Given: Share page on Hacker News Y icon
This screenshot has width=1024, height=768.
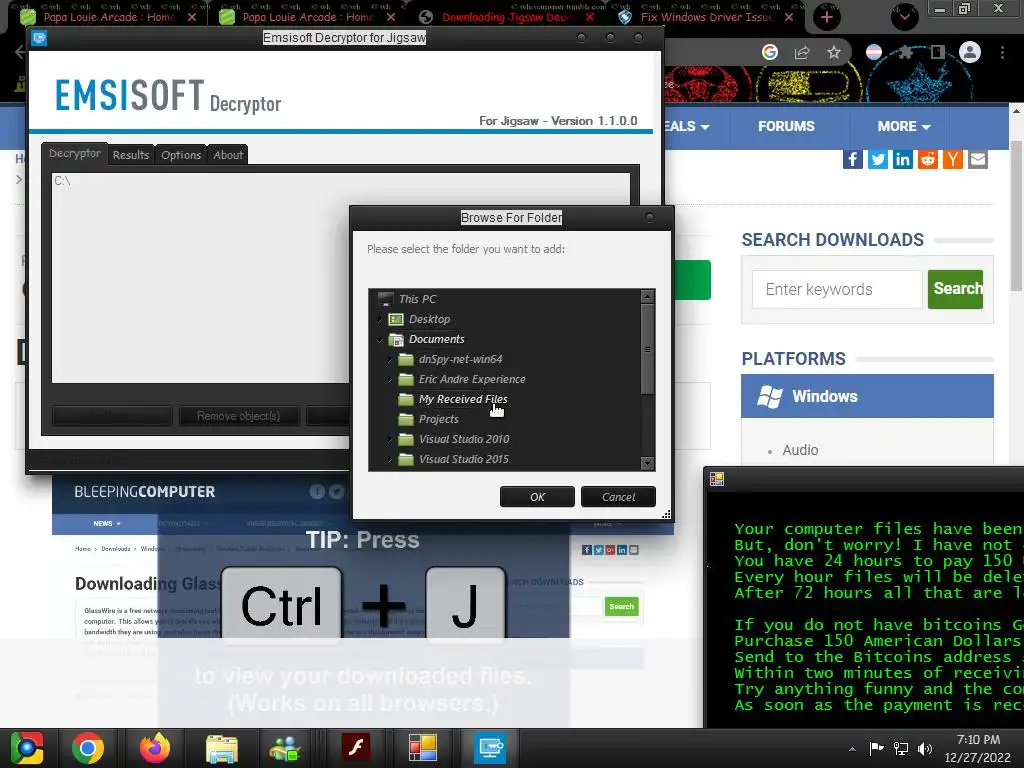Looking at the screenshot, I should (x=953, y=159).
